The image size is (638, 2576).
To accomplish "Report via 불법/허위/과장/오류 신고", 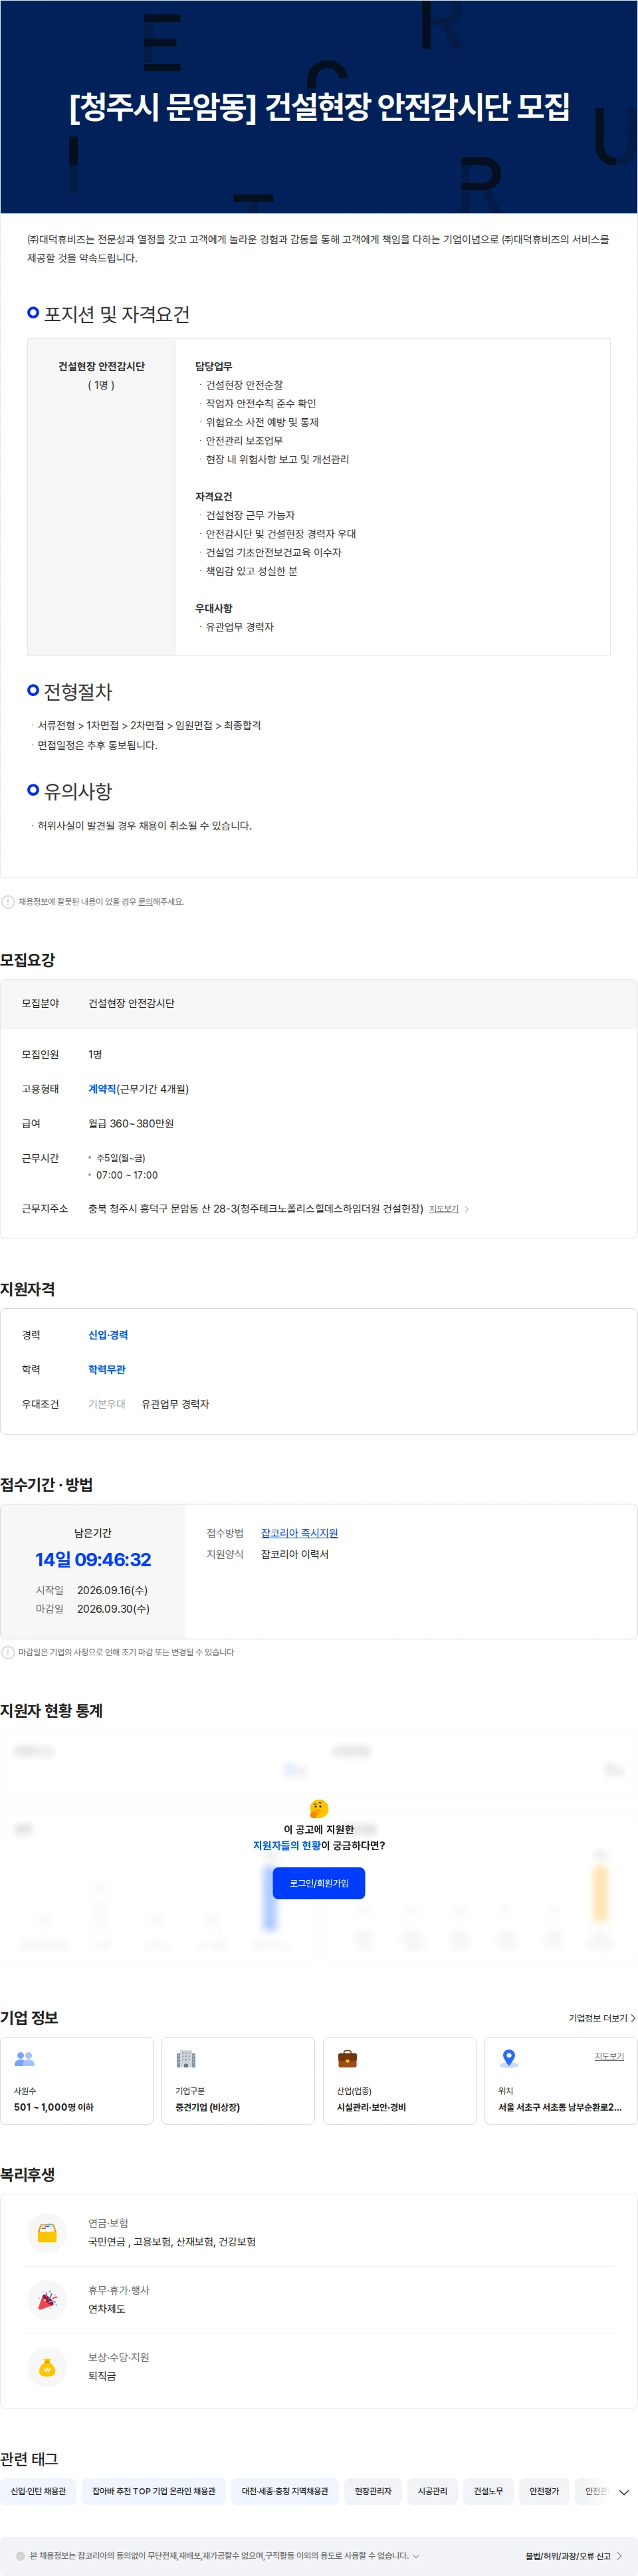I will pos(573,2555).
